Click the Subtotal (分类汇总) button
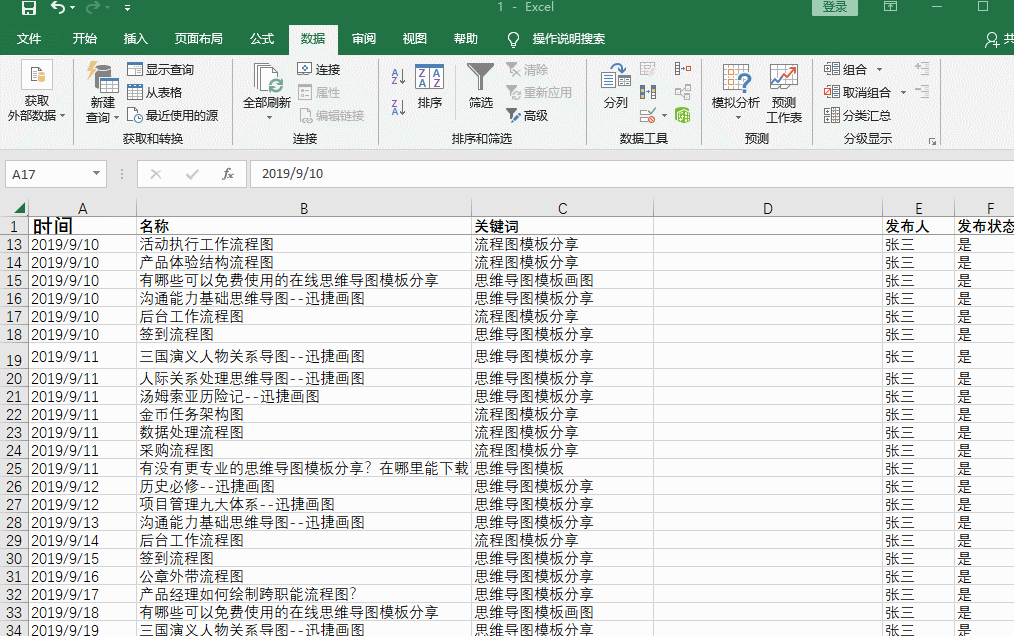This screenshot has width=1014, height=636. click(x=858, y=116)
